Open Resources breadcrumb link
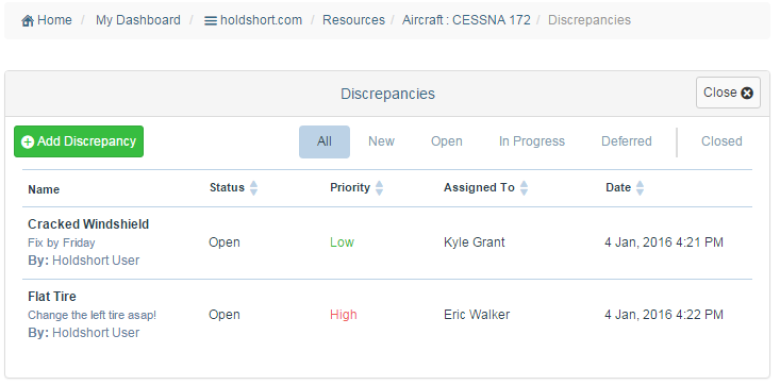 (354, 20)
